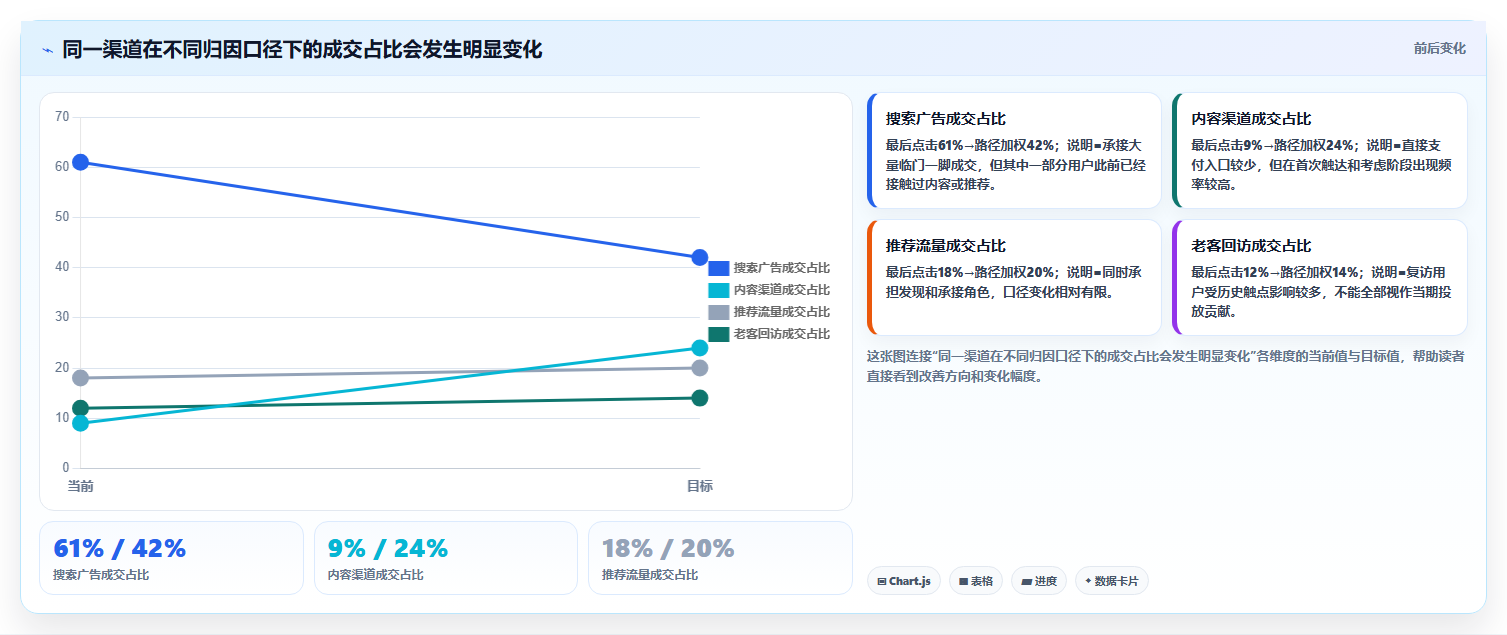Click the gray data point at 20 目标
The image size is (1507, 635).
coord(700,368)
